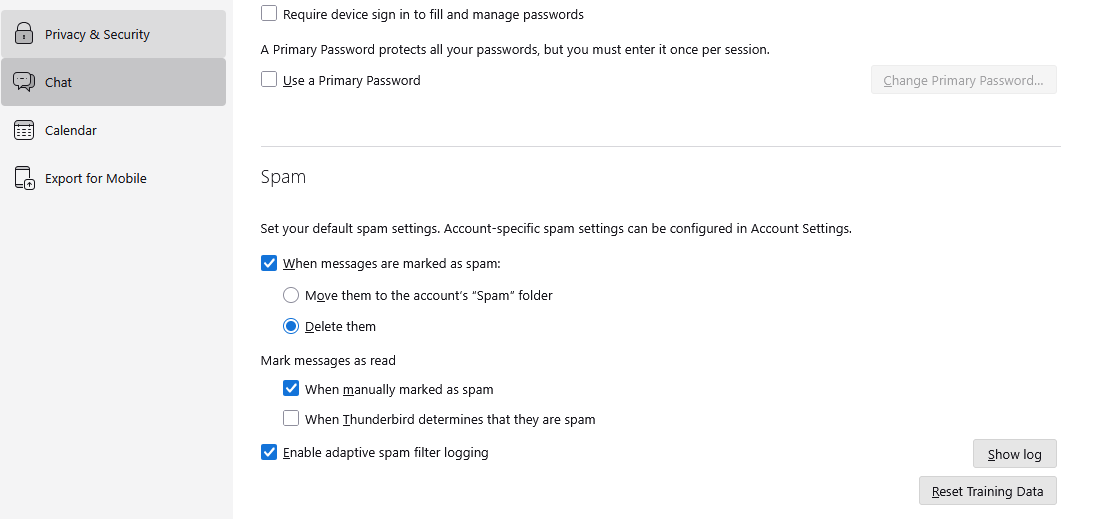Viewport: 1111px width, 519px height.
Task: Click the Calendar grid icon in sidebar
Action: [x=24, y=130]
